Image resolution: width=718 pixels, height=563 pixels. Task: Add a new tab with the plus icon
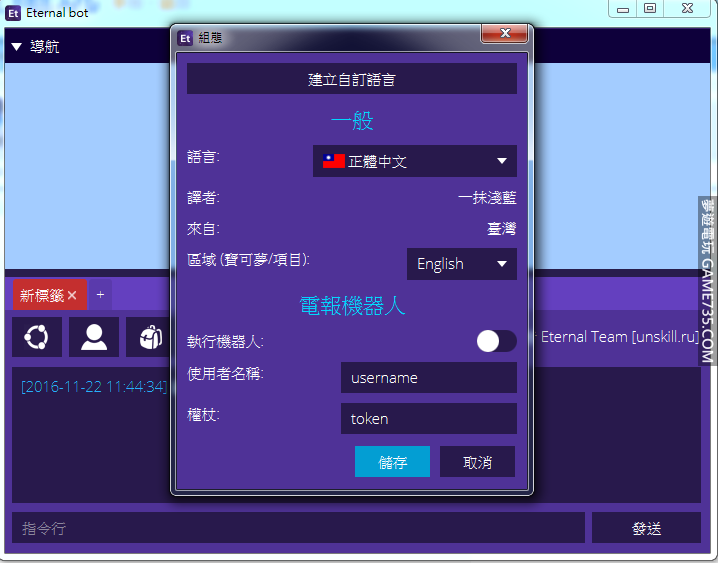[x=100, y=295]
